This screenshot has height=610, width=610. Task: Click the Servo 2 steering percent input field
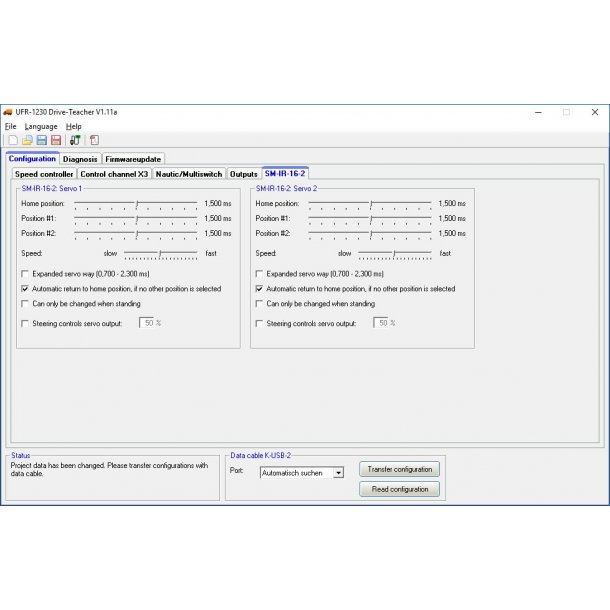click(x=381, y=323)
